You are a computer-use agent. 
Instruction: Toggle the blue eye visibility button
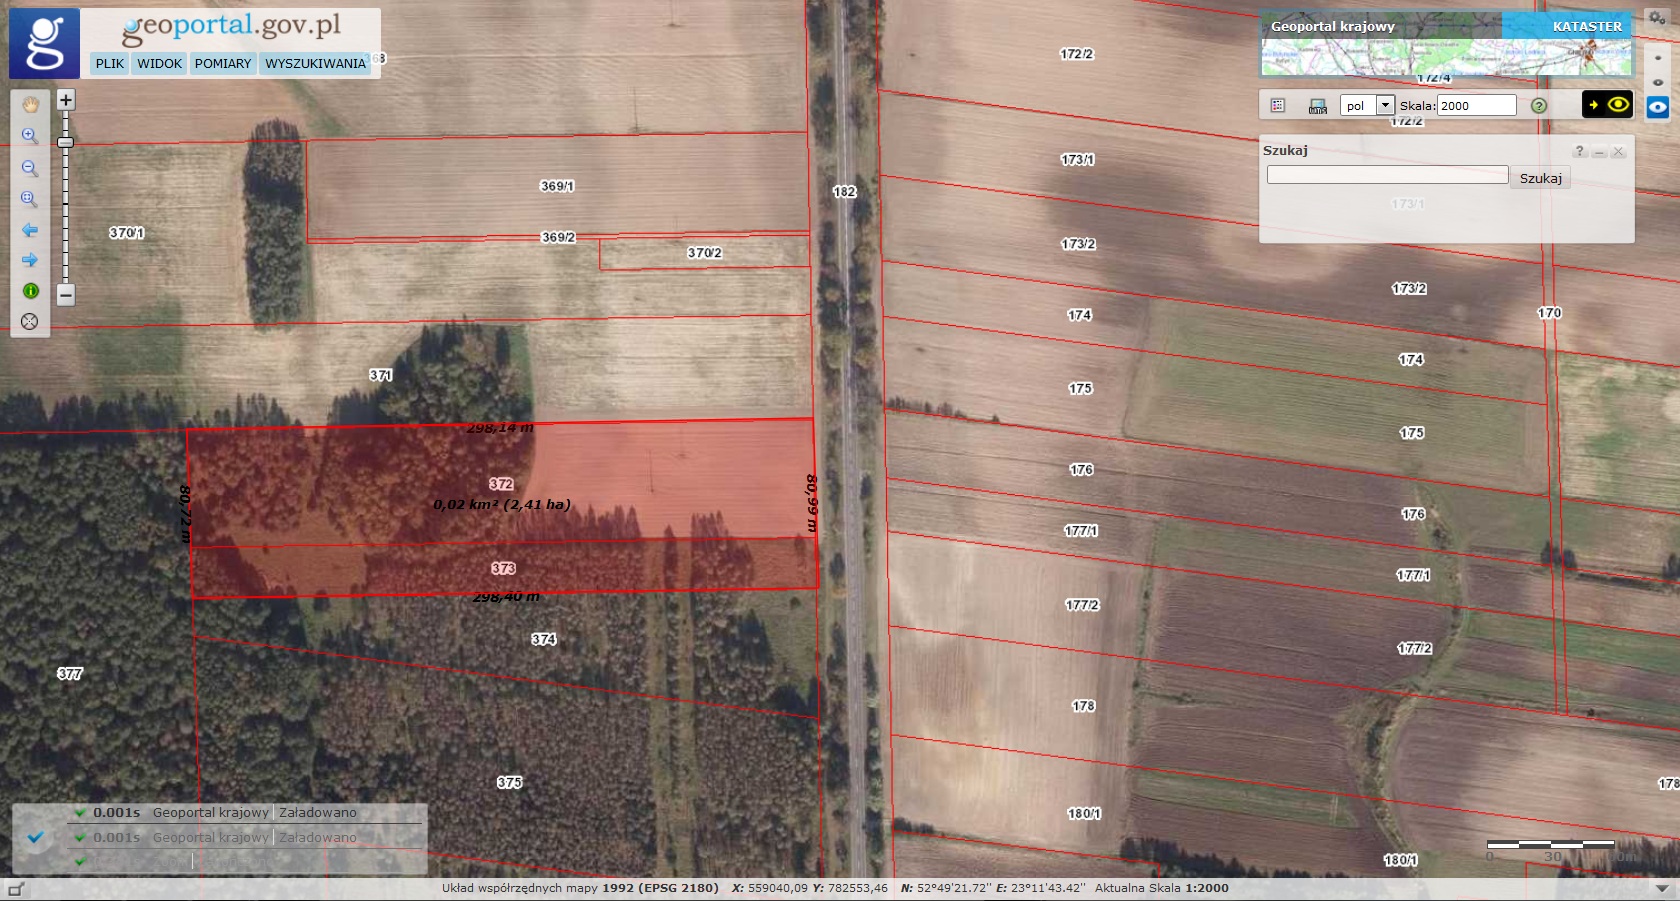click(1658, 107)
